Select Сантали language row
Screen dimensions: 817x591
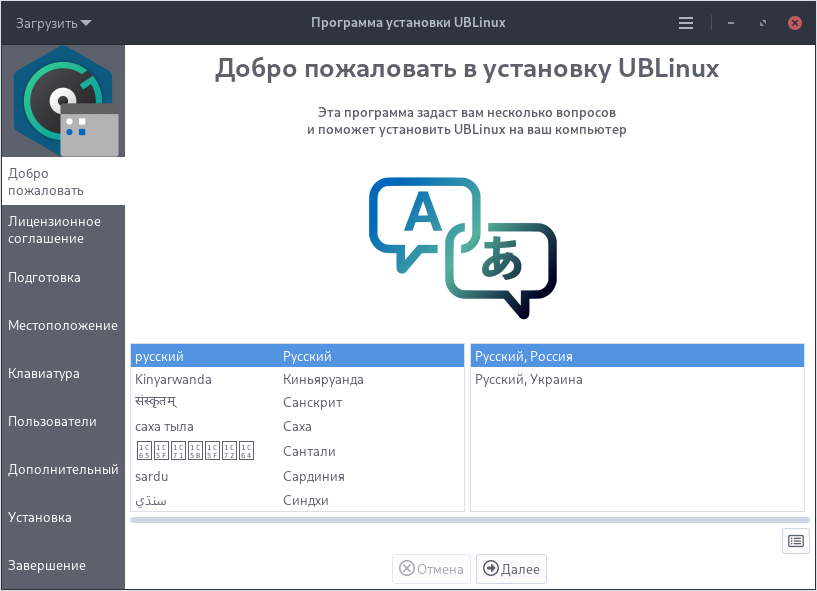point(297,451)
